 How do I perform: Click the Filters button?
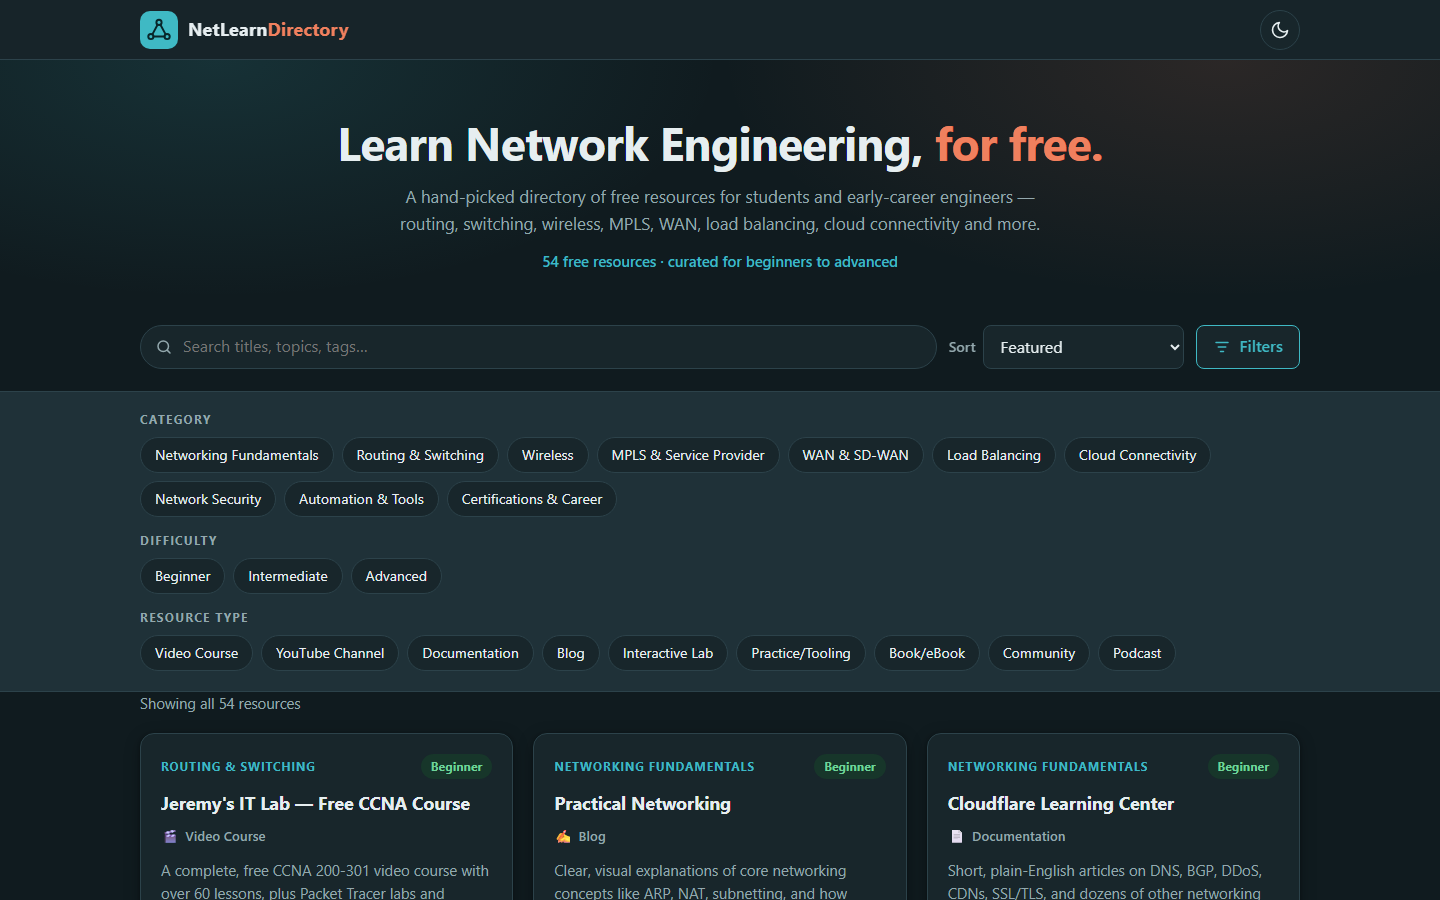[x=1248, y=347]
